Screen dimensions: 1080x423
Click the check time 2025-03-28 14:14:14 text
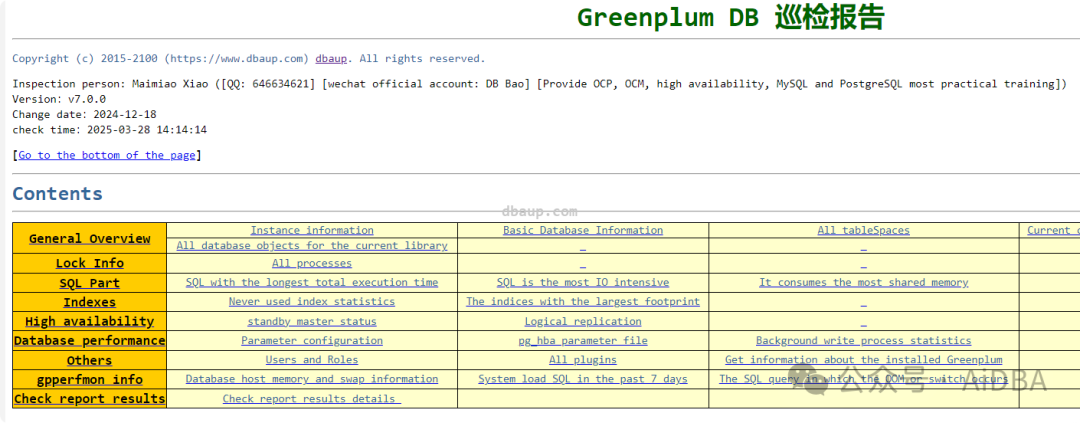[110, 130]
